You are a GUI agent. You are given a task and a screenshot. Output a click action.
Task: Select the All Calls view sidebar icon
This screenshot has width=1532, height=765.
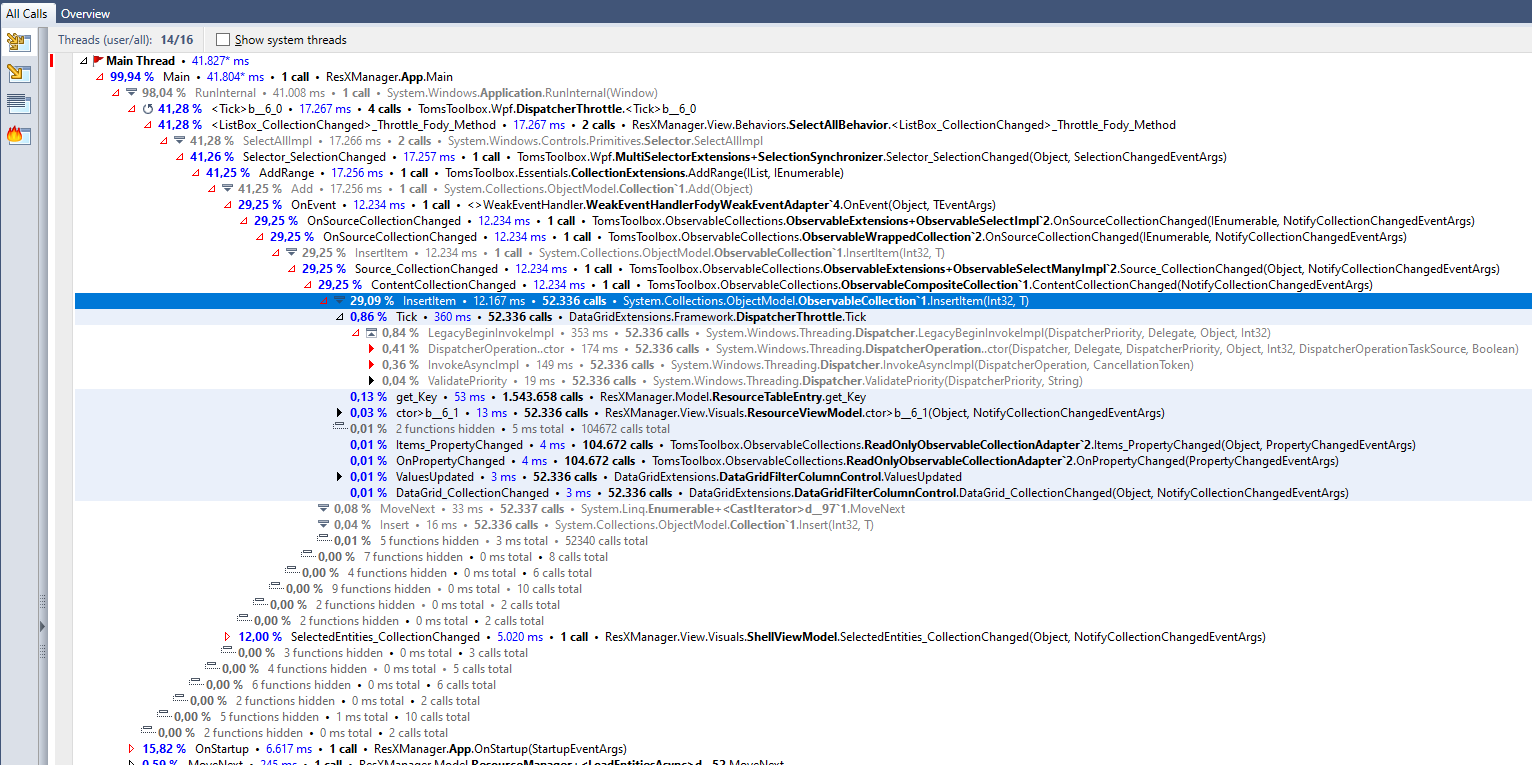click(x=18, y=42)
